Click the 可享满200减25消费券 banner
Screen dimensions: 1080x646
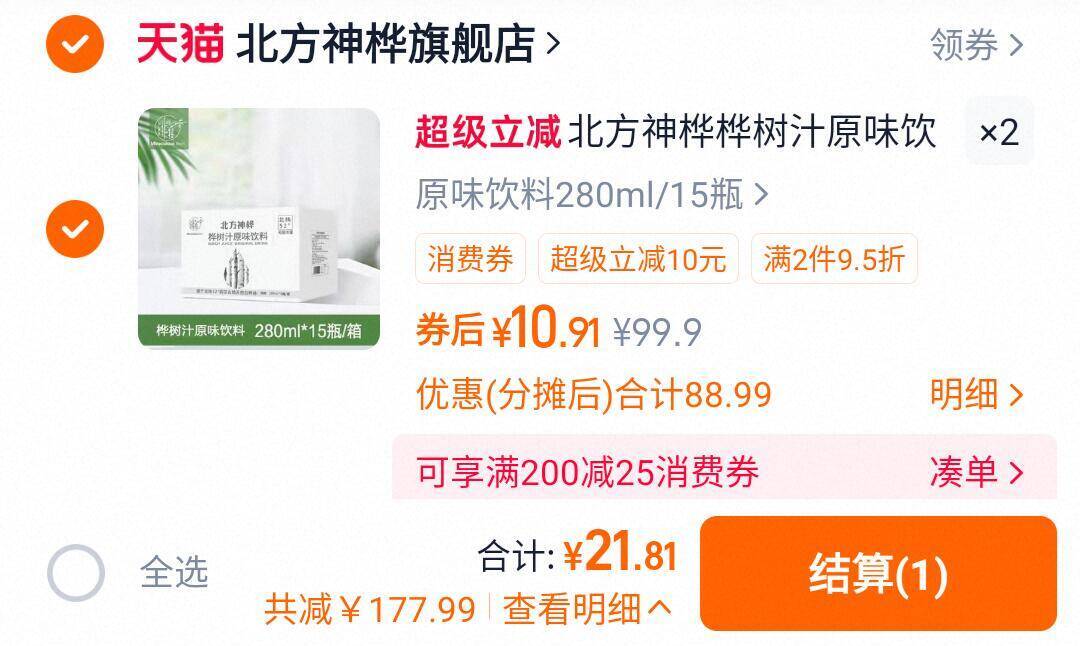coord(724,468)
